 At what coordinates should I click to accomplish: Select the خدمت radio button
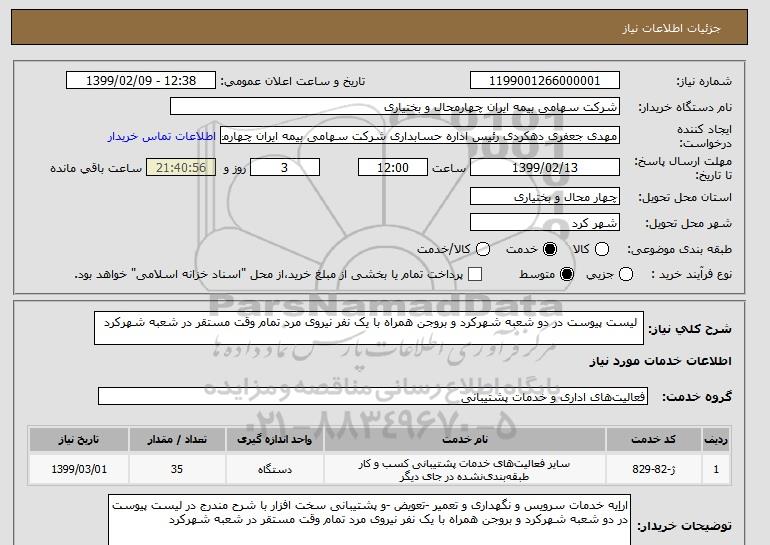coord(550,249)
